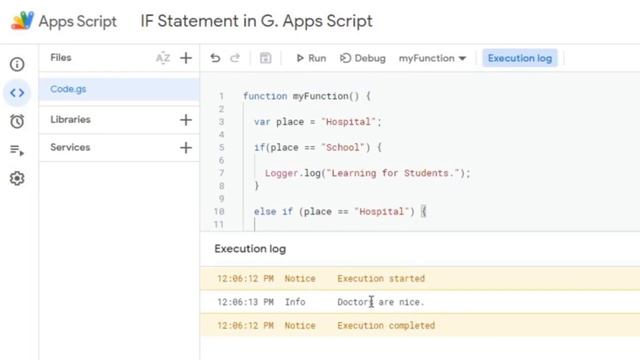Open the Code.gs file
The width and height of the screenshot is (640, 360).
click(119, 89)
